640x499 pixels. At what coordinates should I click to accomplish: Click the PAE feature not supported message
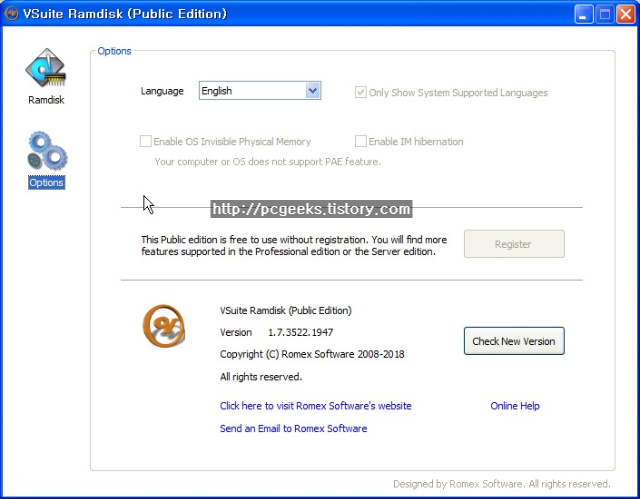click(x=268, y=162)
